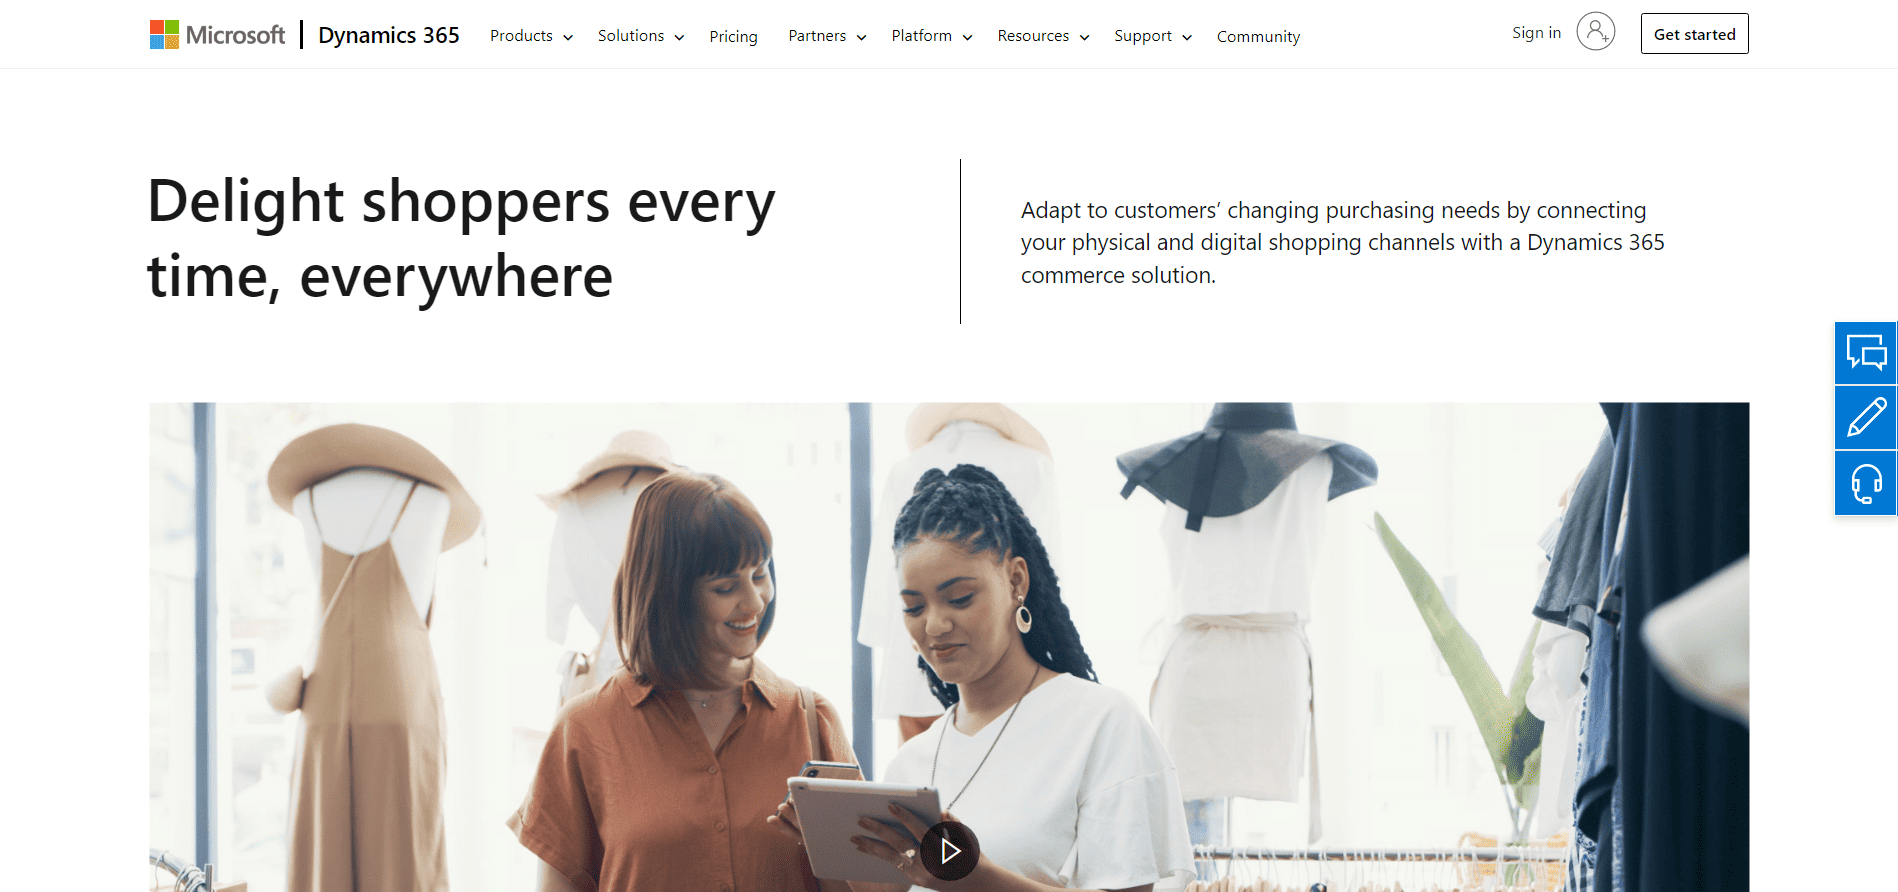The image size is (1898, 892).
Task: Expand the Support dropdown
Action: (1152, 36)
